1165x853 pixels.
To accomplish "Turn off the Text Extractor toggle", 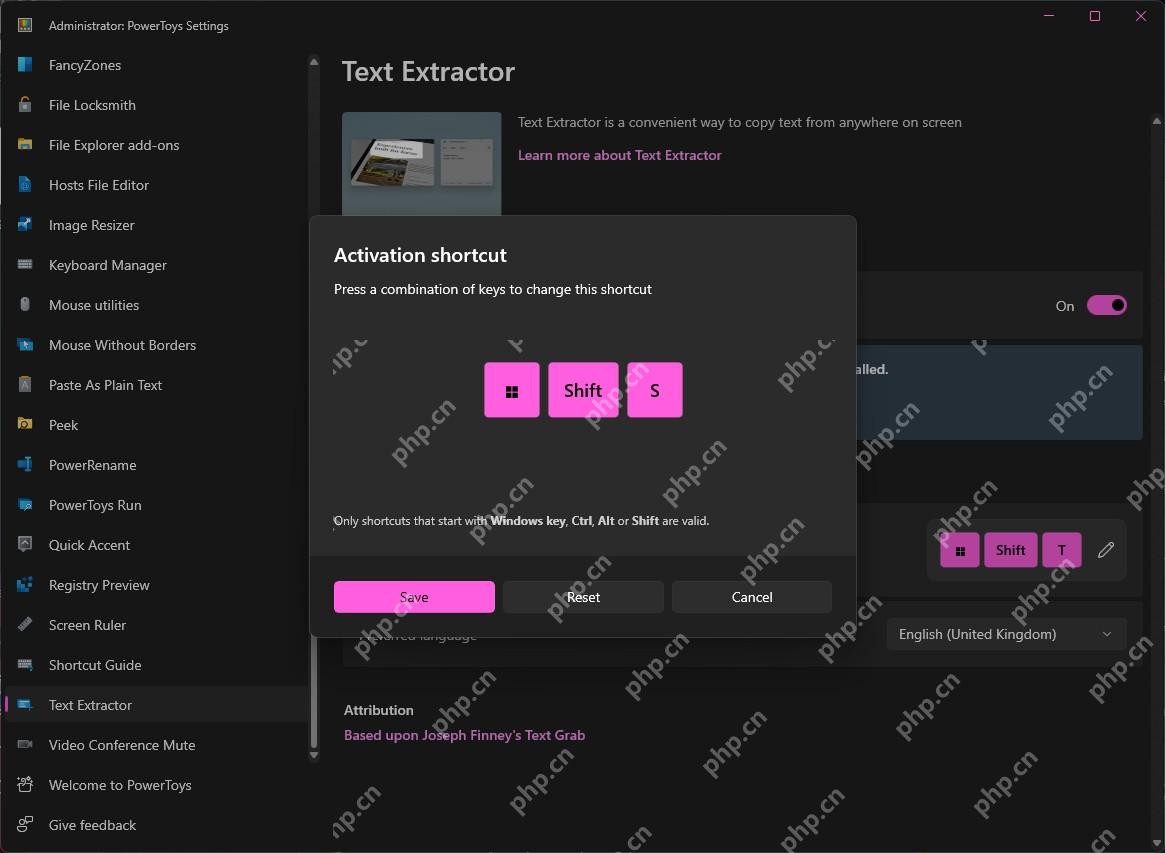I will pos(1106,305).
